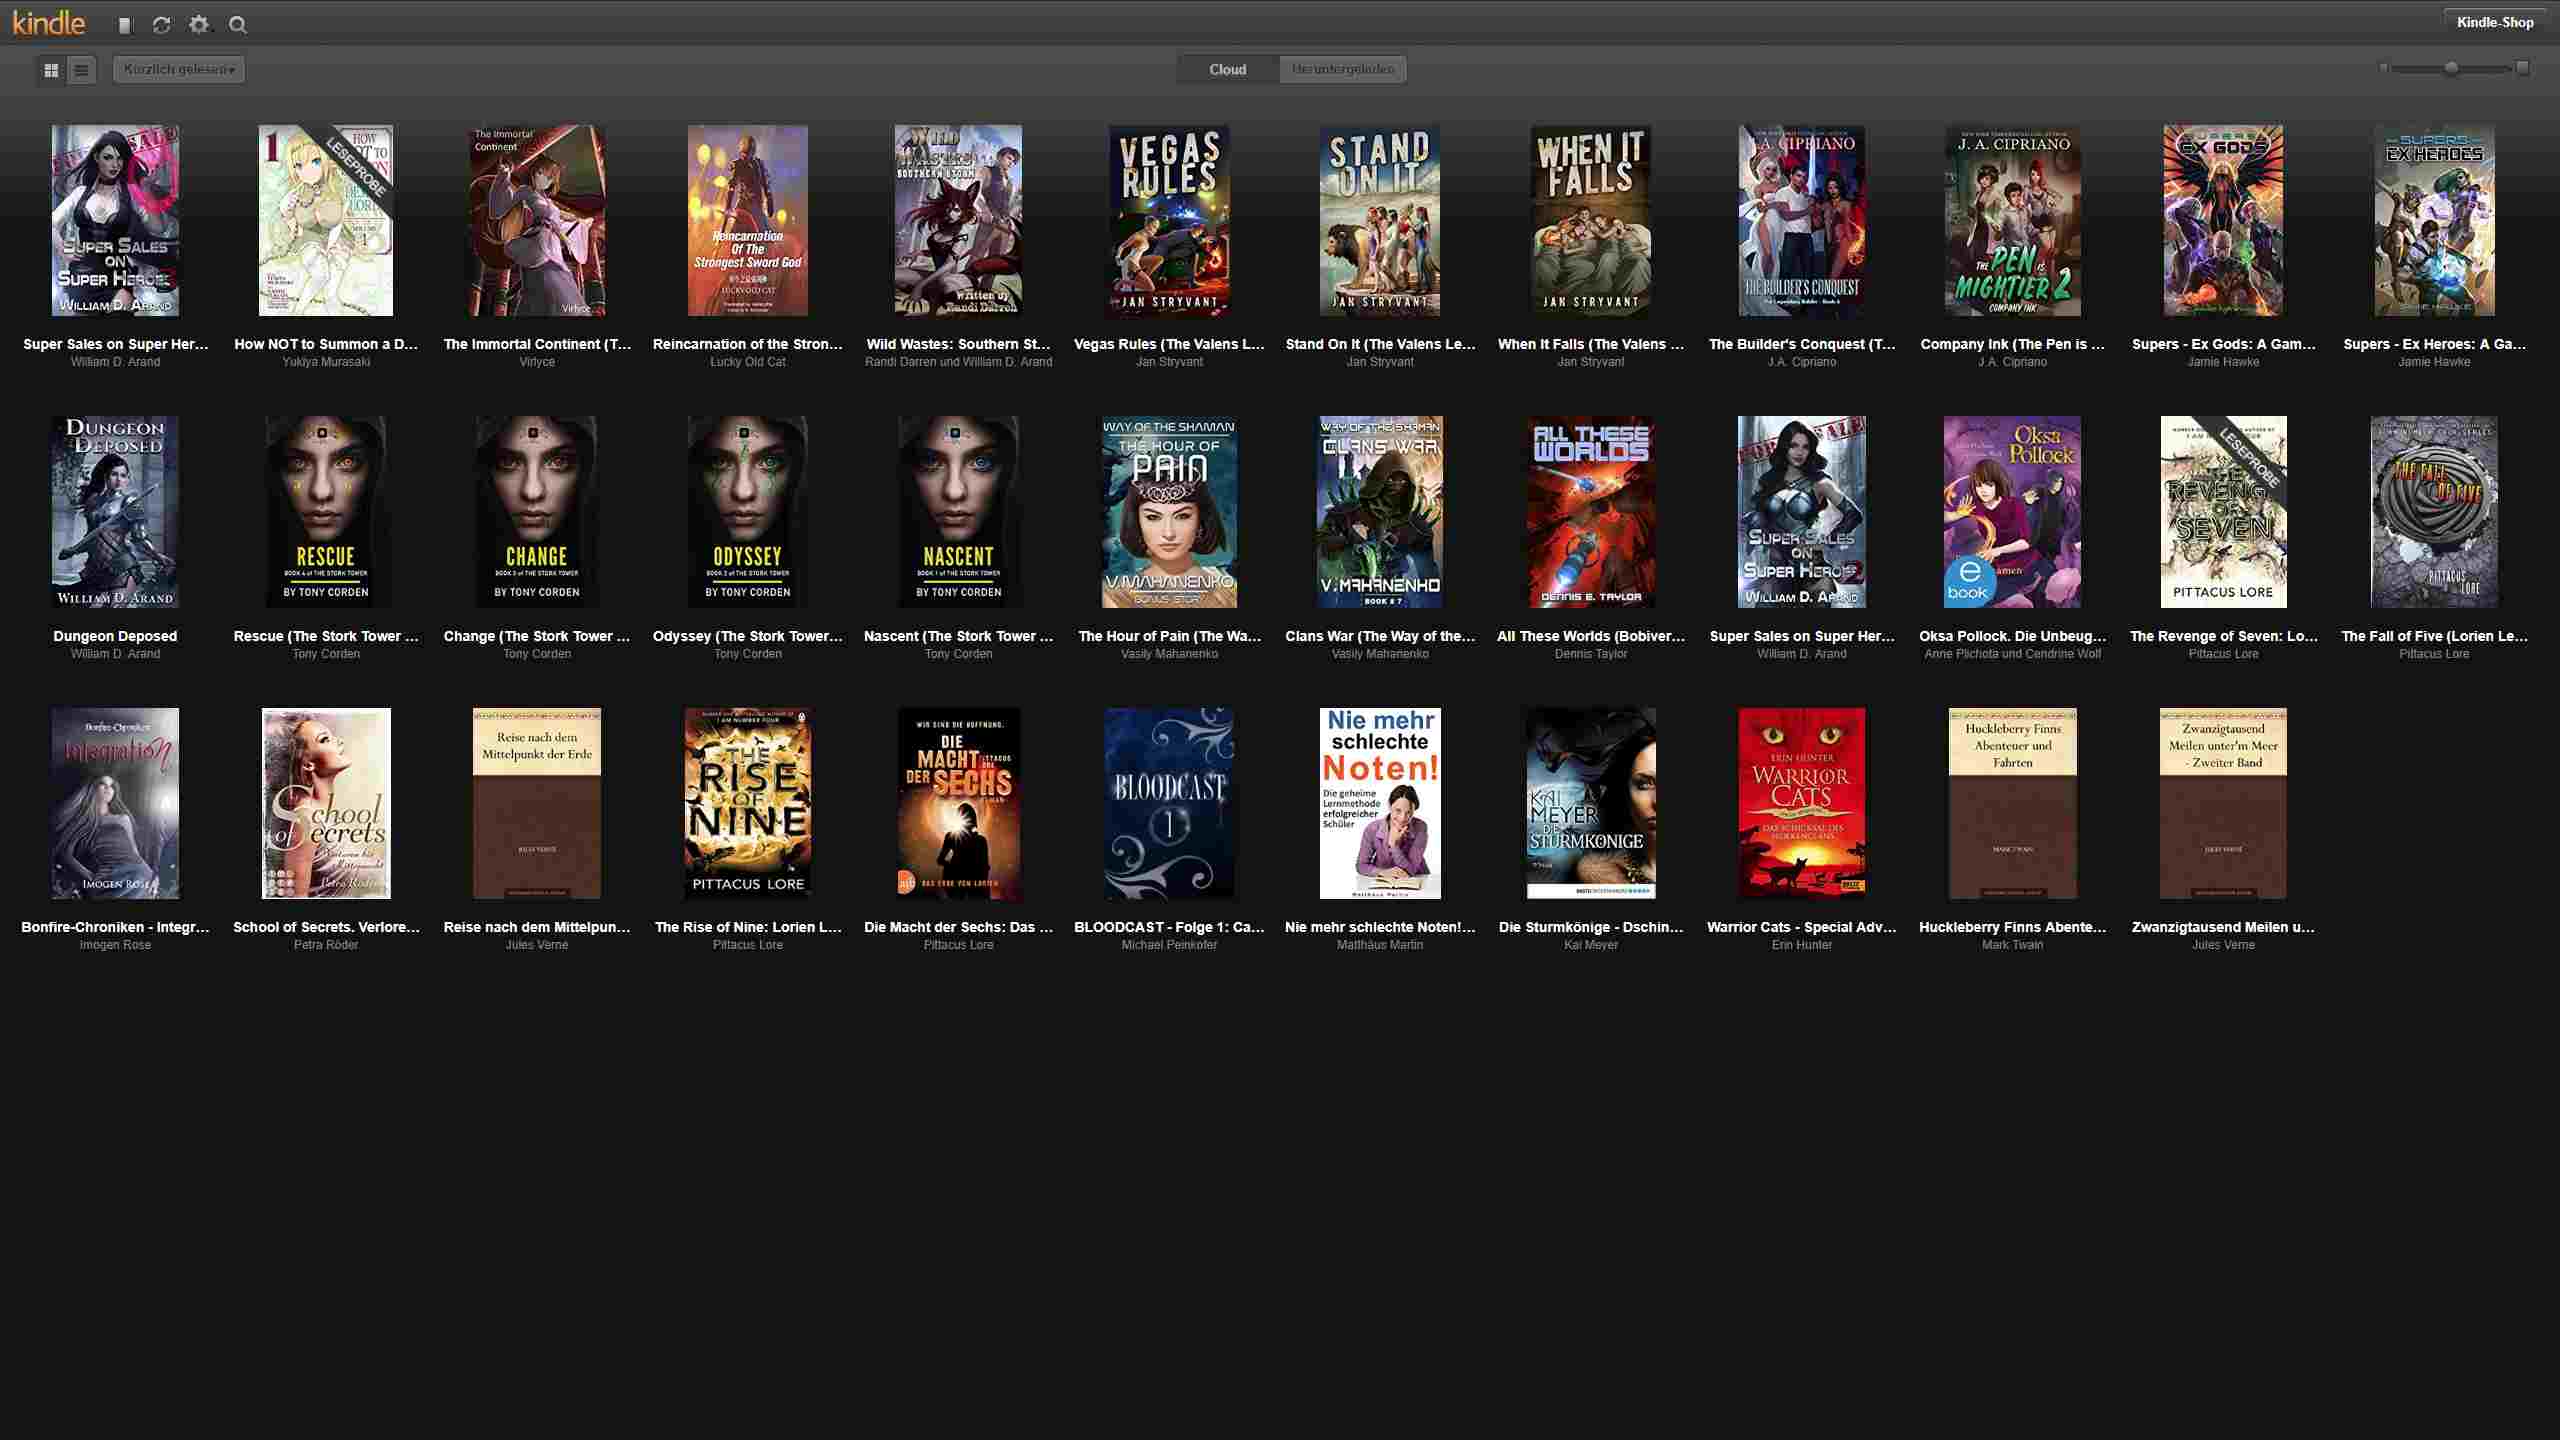
Task: Click the large cover size icon
Action: pyautogui.click(x=2523, y=68)
